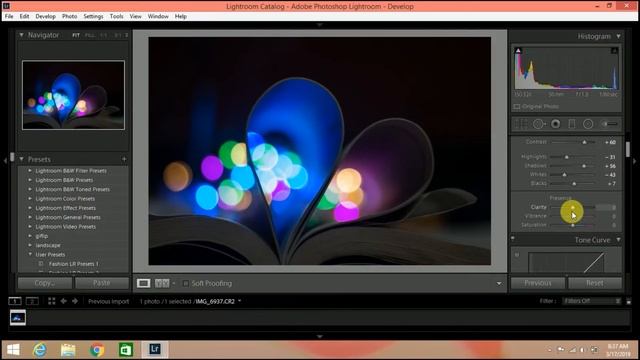This screenshot has width=640, height=360.
Task: Collapse the Histogram panel
Action: tap(619, 36)
